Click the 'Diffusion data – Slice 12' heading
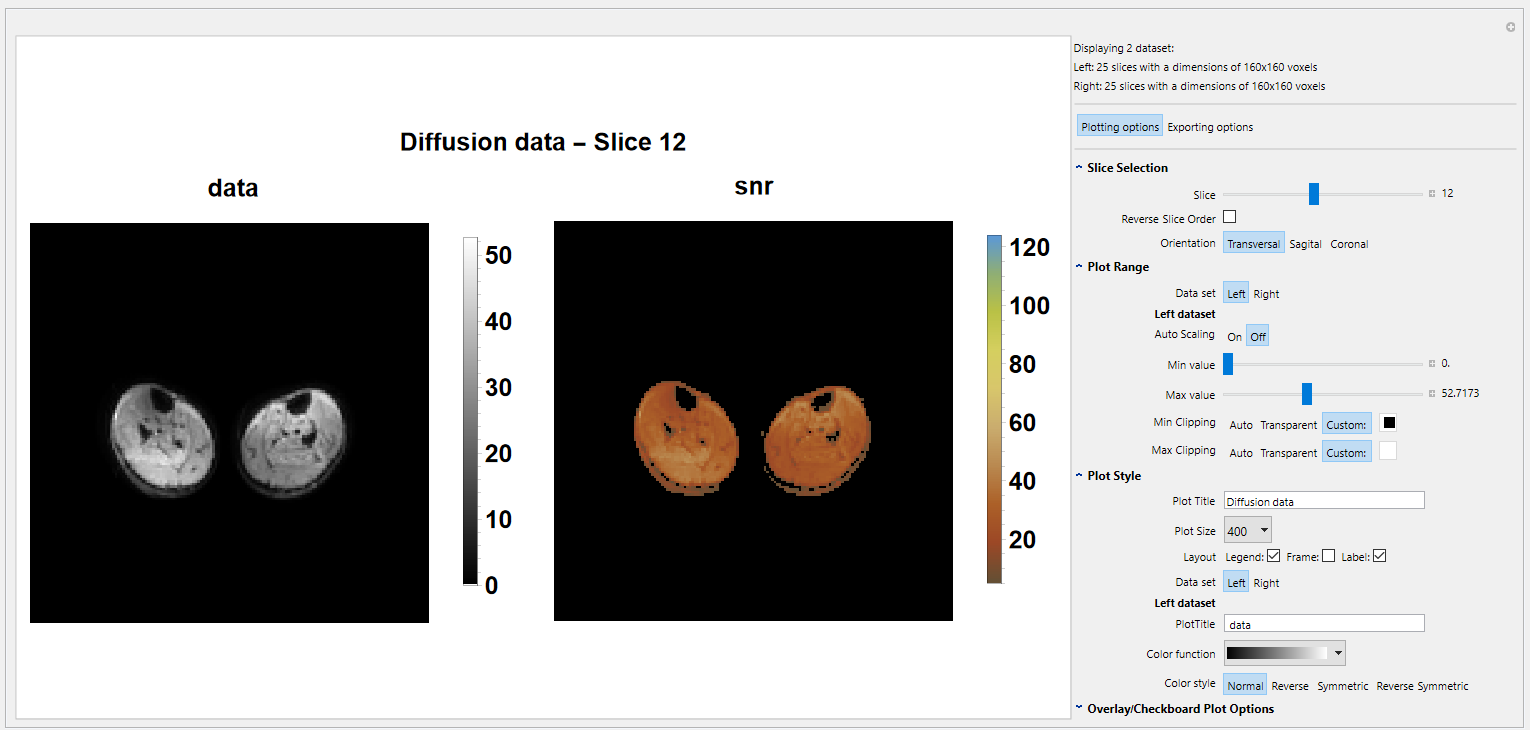Screen dimensions: 1530x730 tap(543, 142)
